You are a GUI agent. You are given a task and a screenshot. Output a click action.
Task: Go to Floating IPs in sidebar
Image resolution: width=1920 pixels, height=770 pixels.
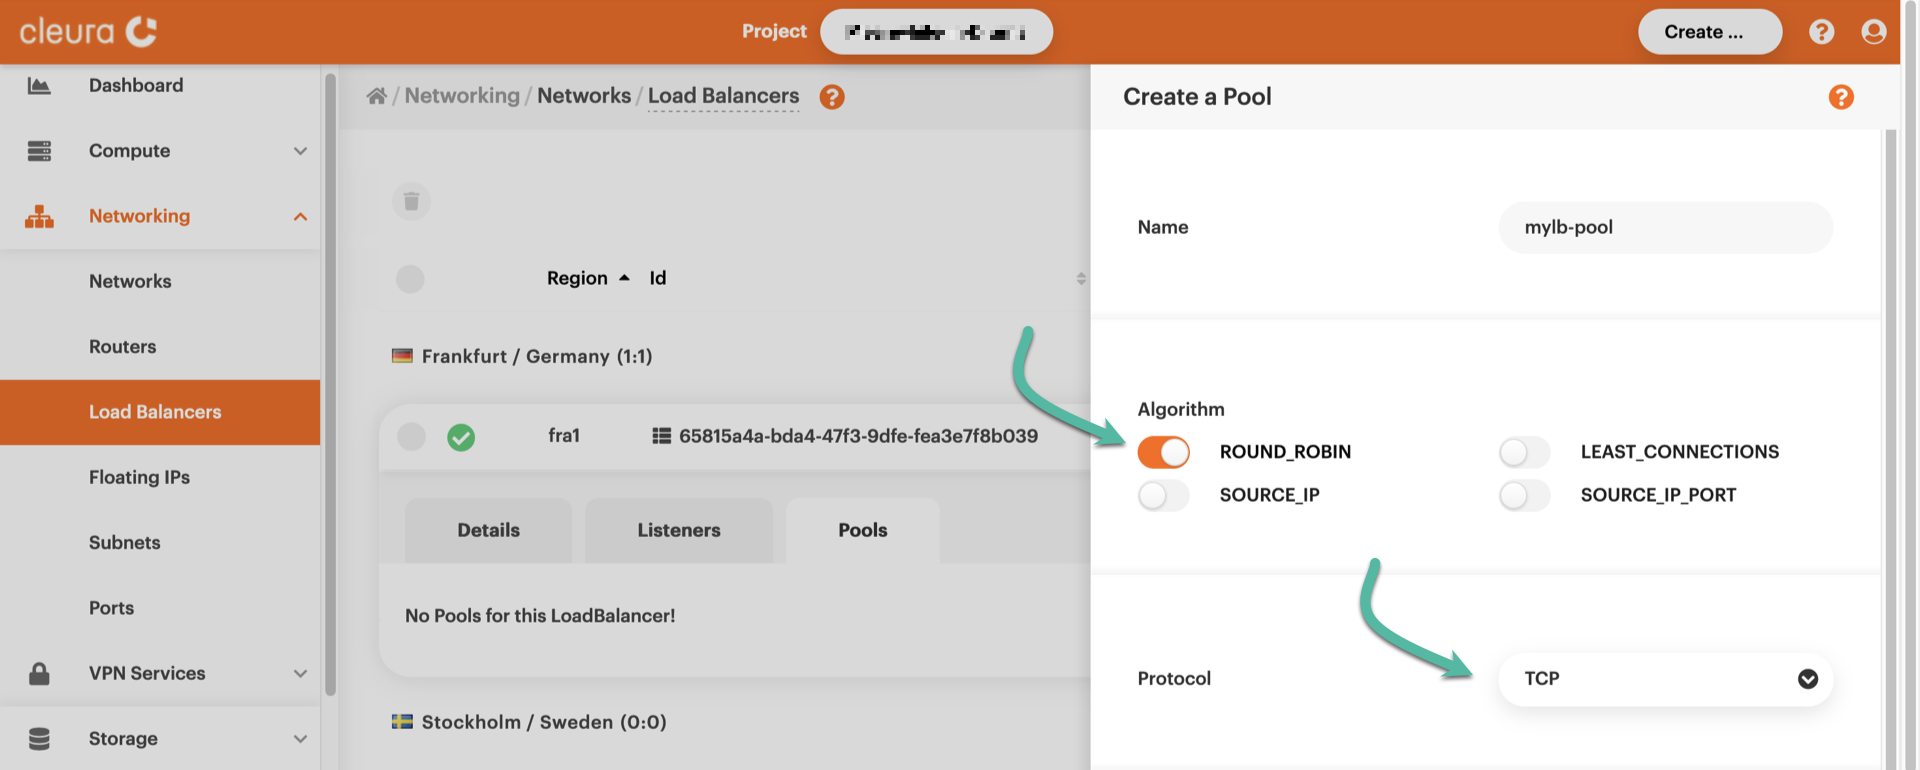pyautogui.click(x=139, y=477)
